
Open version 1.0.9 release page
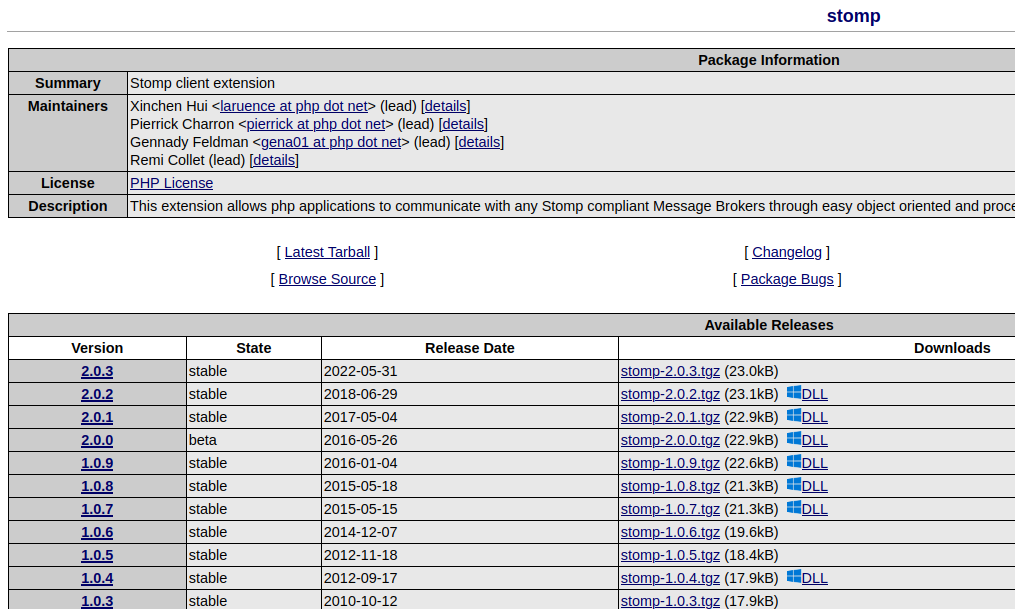(97, 463)
